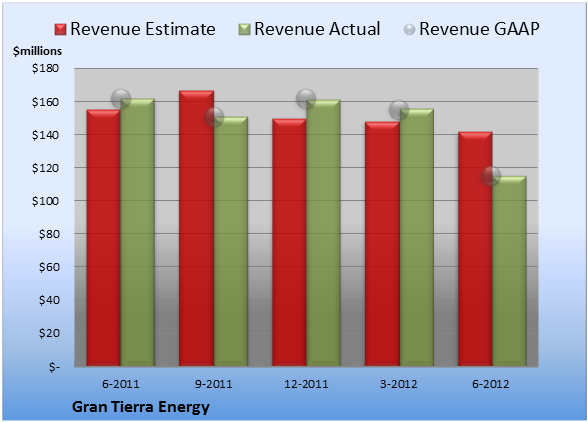Click the '$140' y-axis value
The height and width of the screenshot is (422, 588).
[x=45, y=135]
